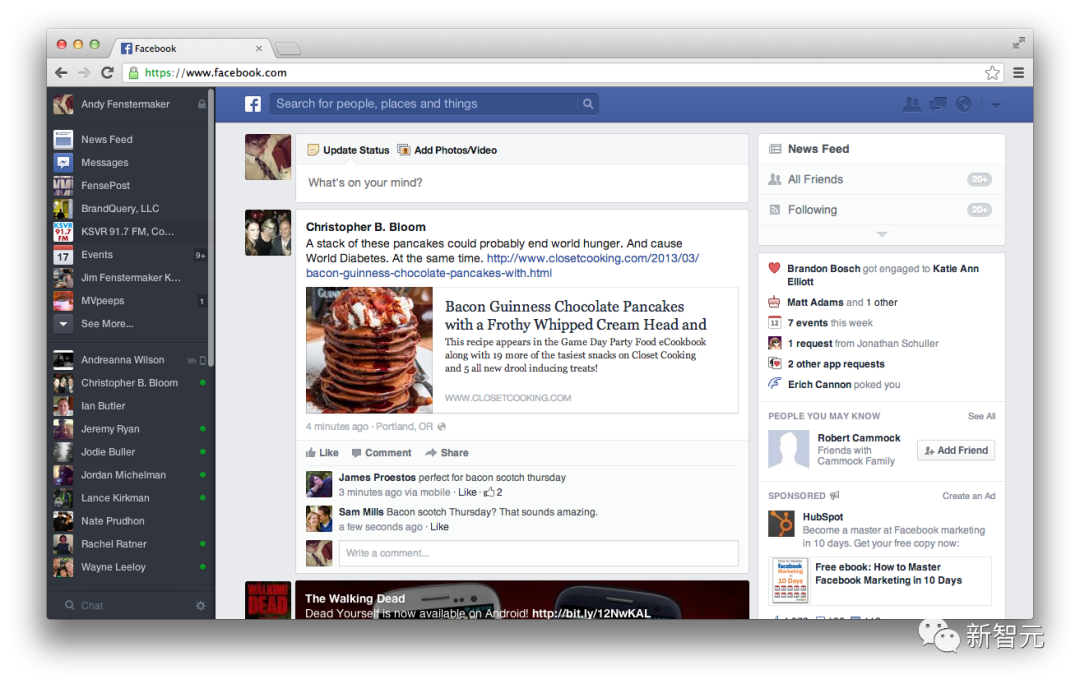Click the search magnifier icon
Image resolution: width=1080 pixels, height=684 pixels.
click(x=588, y=104)
